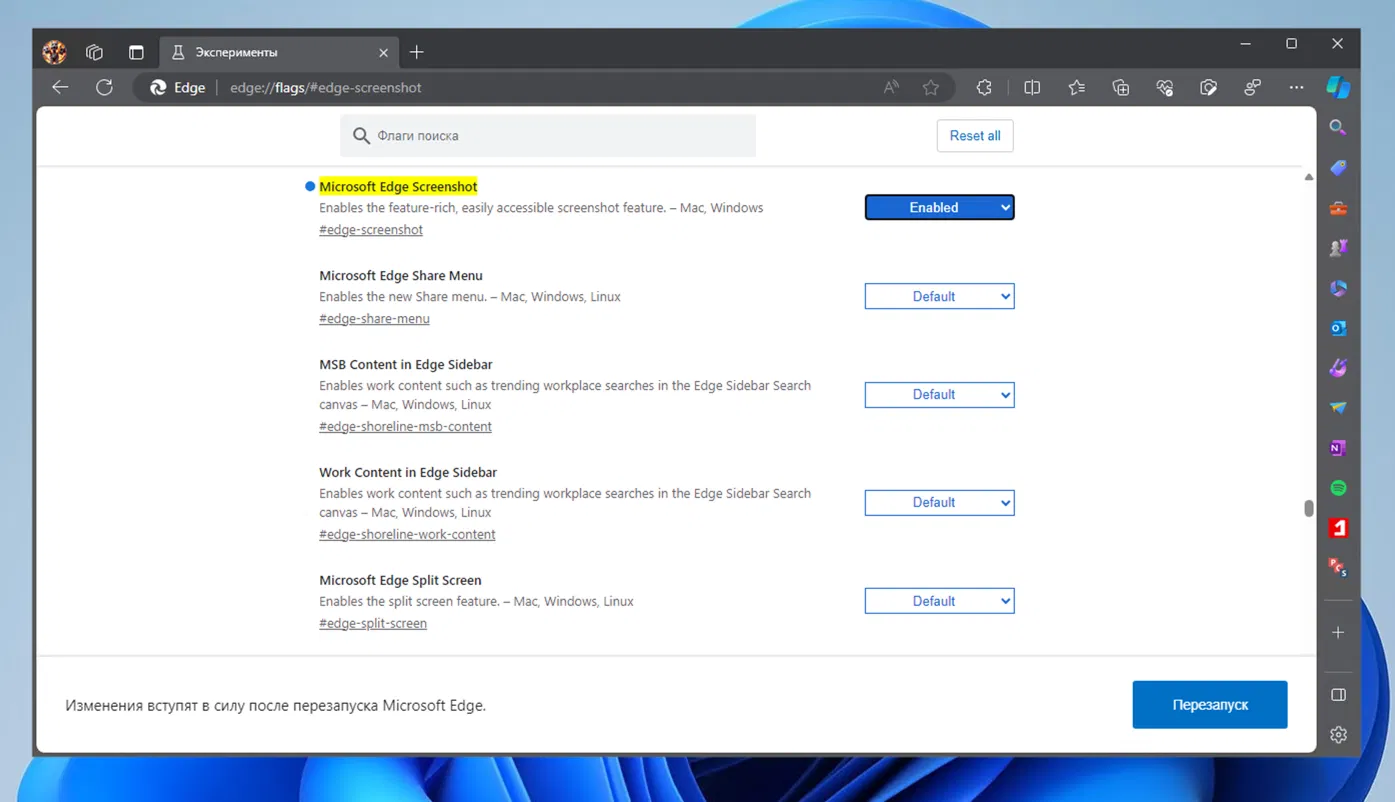Go back with the back arrow
The height and width of the screenshot is (802, 1395).
60,87
